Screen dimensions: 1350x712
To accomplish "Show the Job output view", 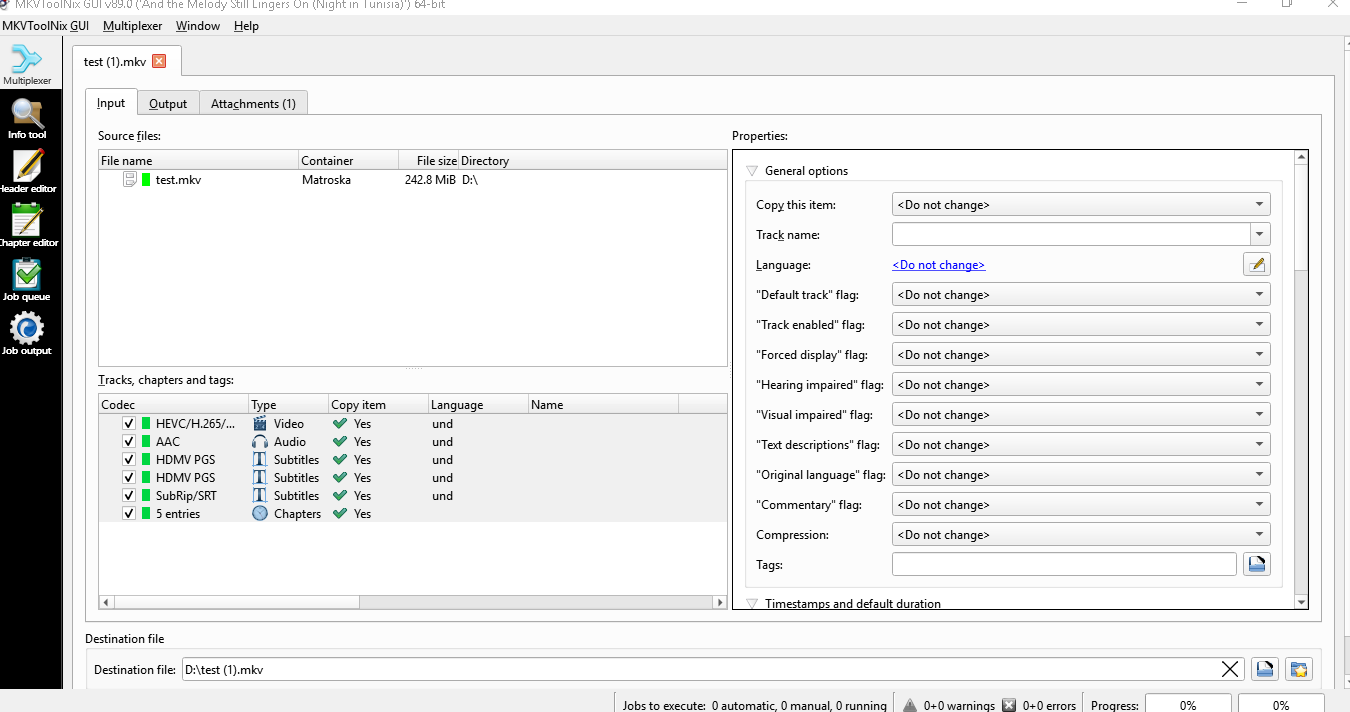I will tap(27, 333).
